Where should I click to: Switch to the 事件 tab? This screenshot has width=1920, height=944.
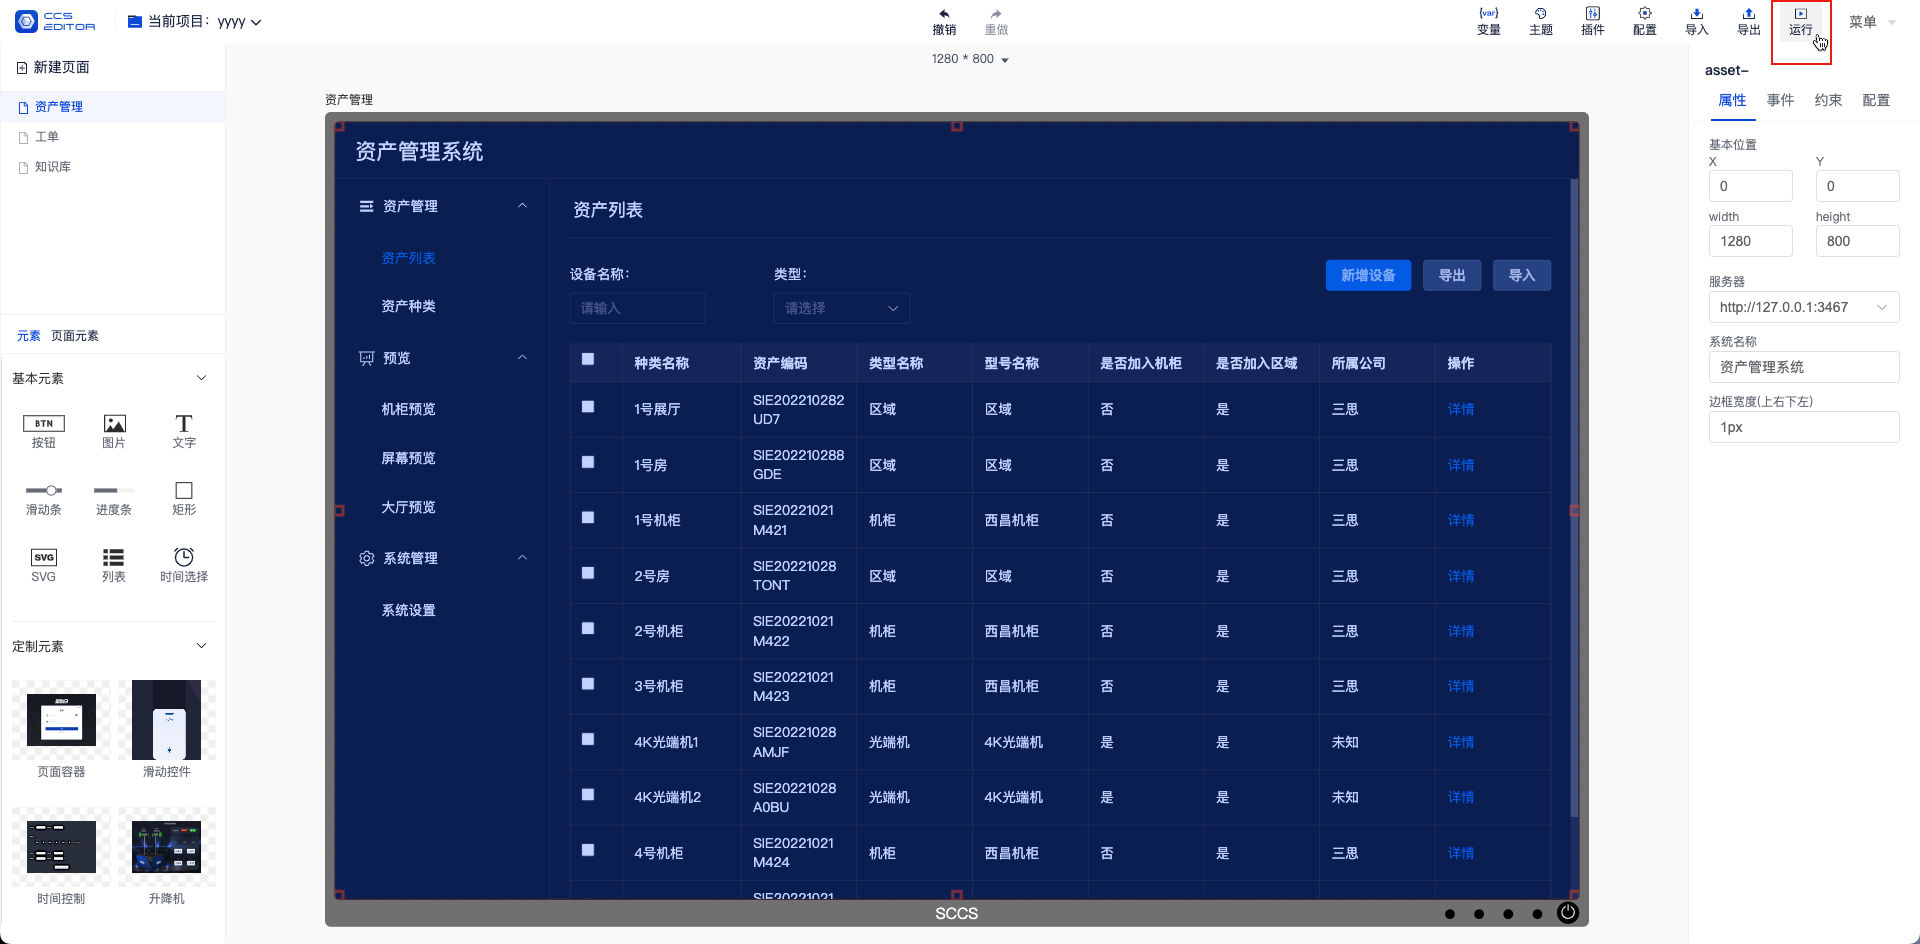tap(1780, 100)
